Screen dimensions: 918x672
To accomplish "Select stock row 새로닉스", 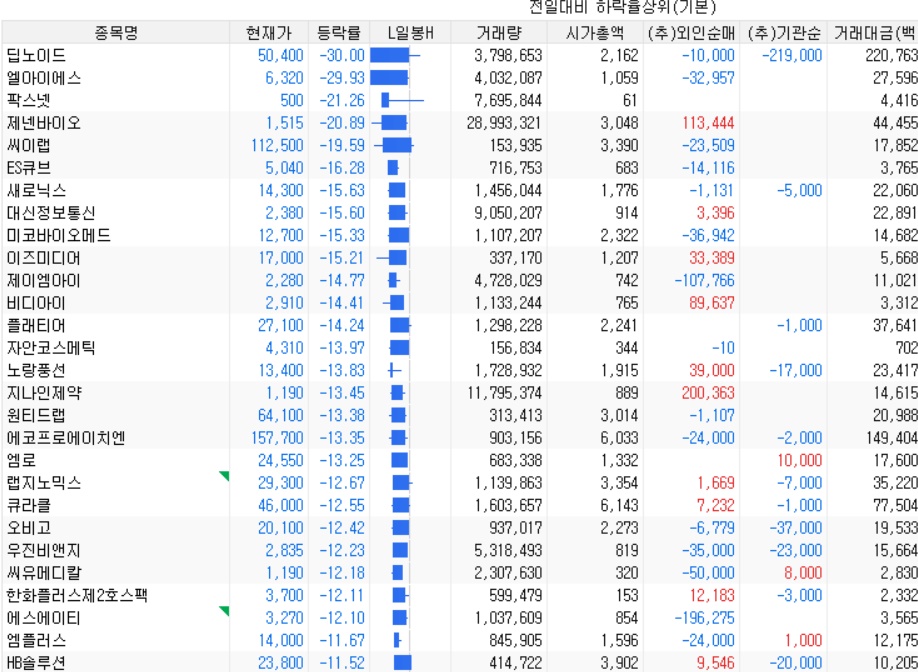I will (459, 190).
